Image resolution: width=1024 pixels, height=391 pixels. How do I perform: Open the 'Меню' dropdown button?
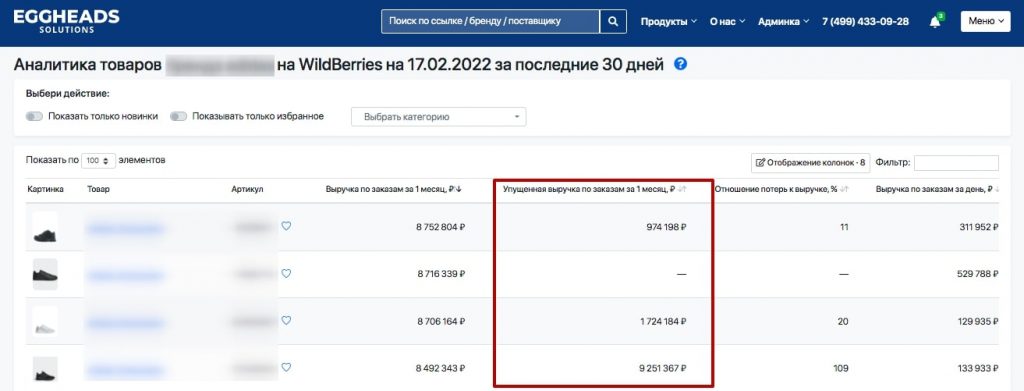[985, 22]
